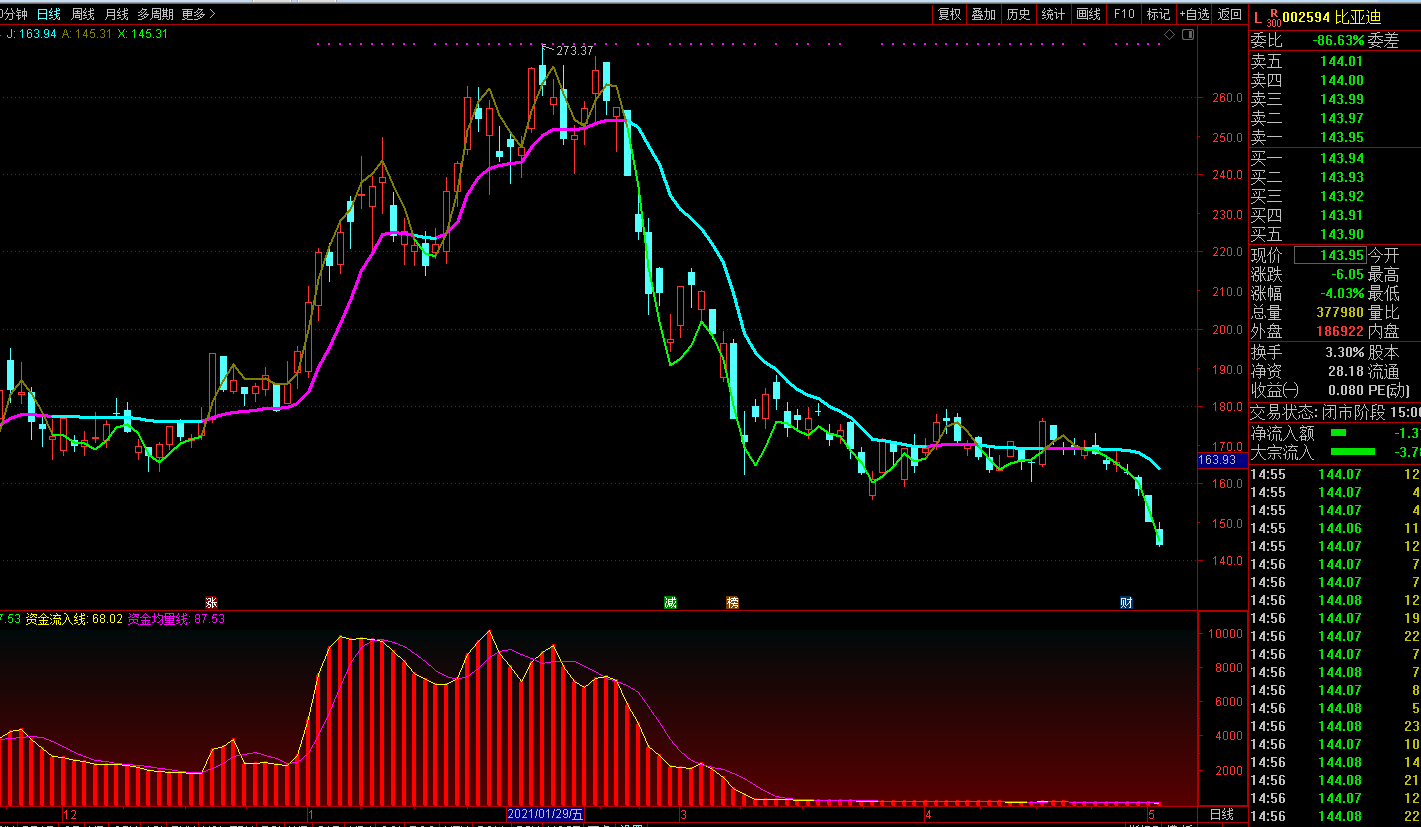The height and width of the screenshot is (827, 1421).
Task: Select the 卖三 143.99 order row
Action: (x=1334, y=99)
